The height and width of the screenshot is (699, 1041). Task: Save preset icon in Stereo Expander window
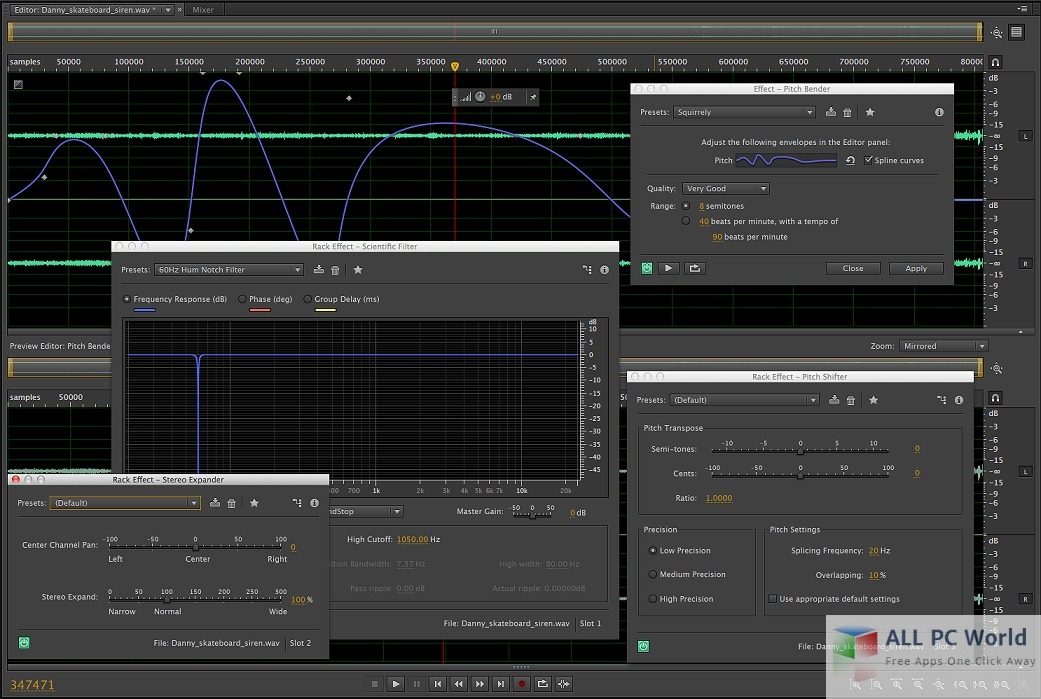215,503
